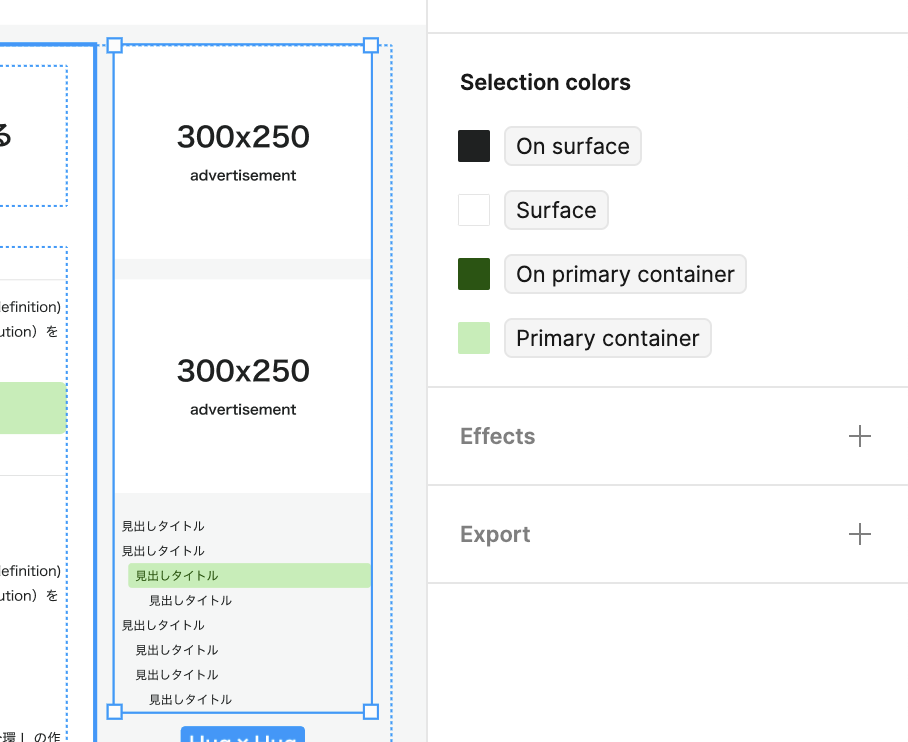Image resolution: width=908 pixels, height=742 pixels.
Task: Pick the Primary container light green swatch
Action: 474,338
